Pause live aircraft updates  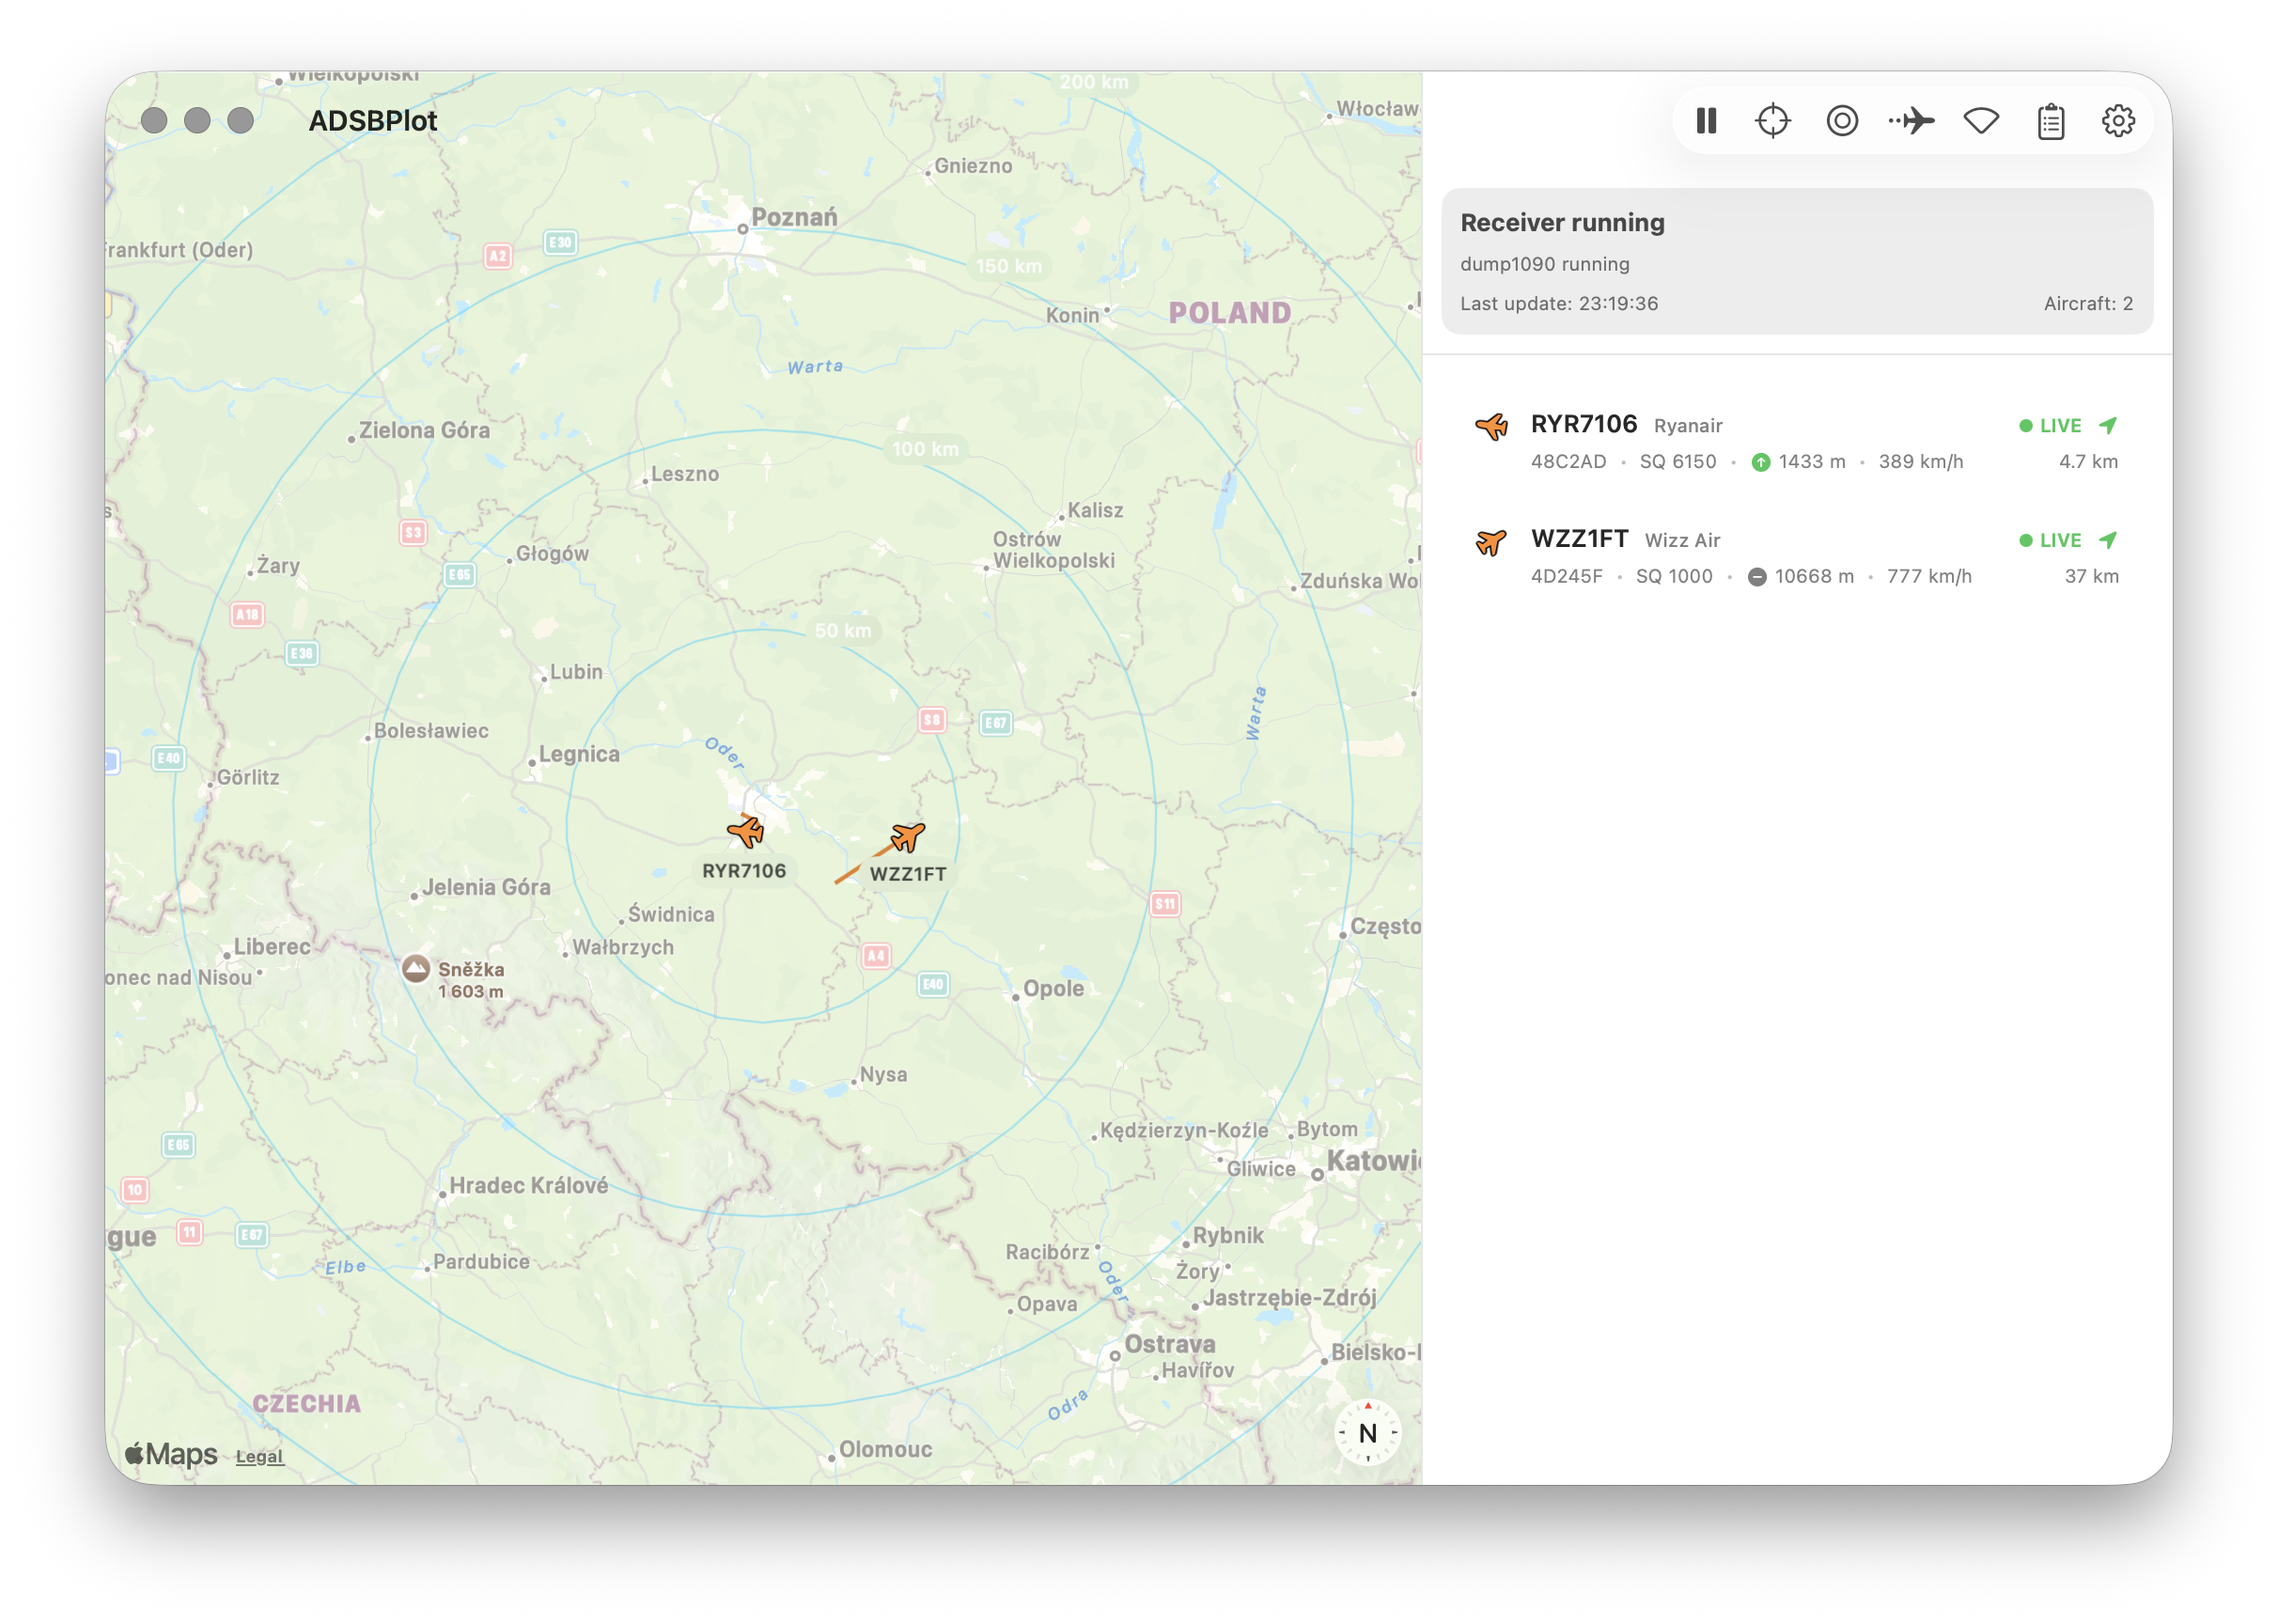pyautogui.click(x=1706, y=120)
